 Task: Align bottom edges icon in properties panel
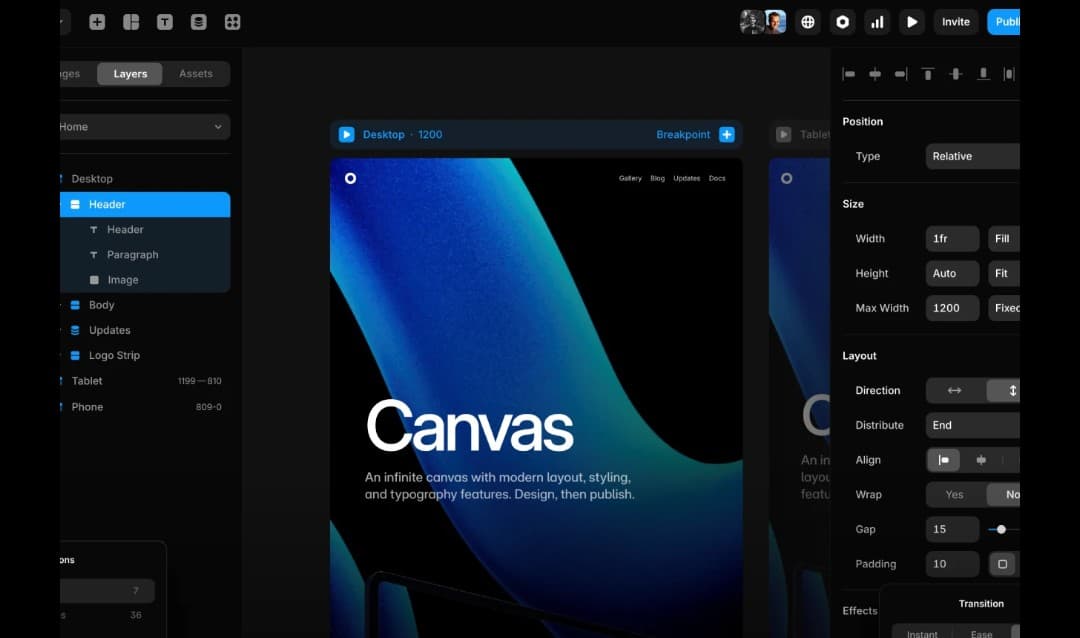coord(983,74)
